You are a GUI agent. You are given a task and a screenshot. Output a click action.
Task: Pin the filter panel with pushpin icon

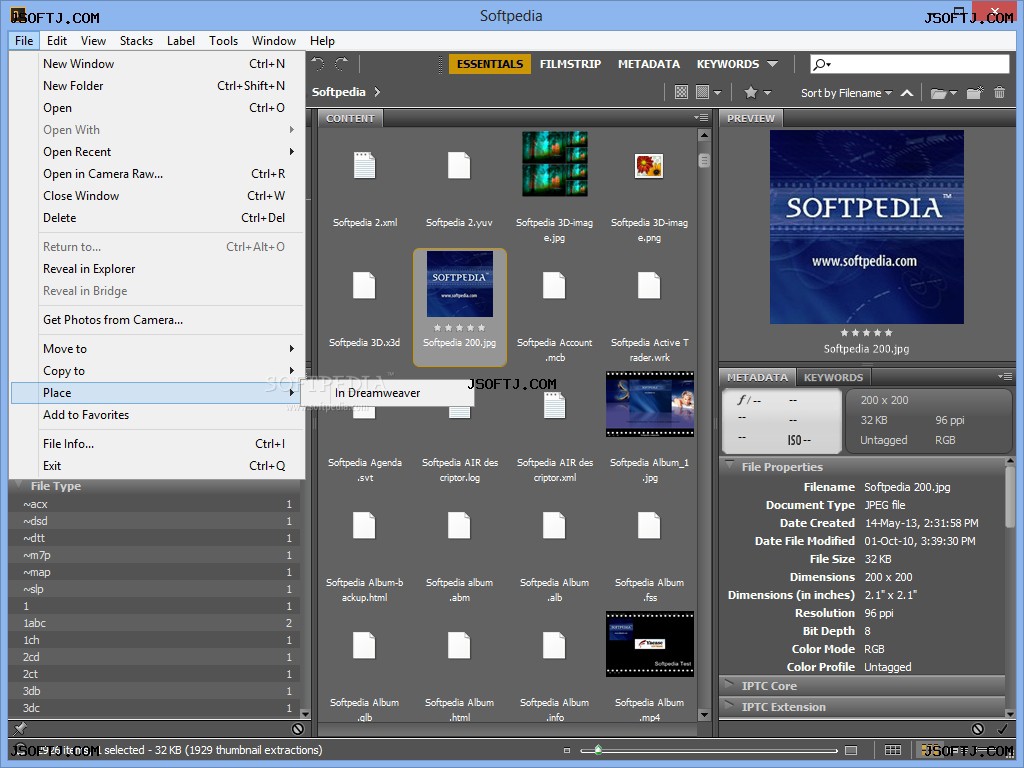20,728
